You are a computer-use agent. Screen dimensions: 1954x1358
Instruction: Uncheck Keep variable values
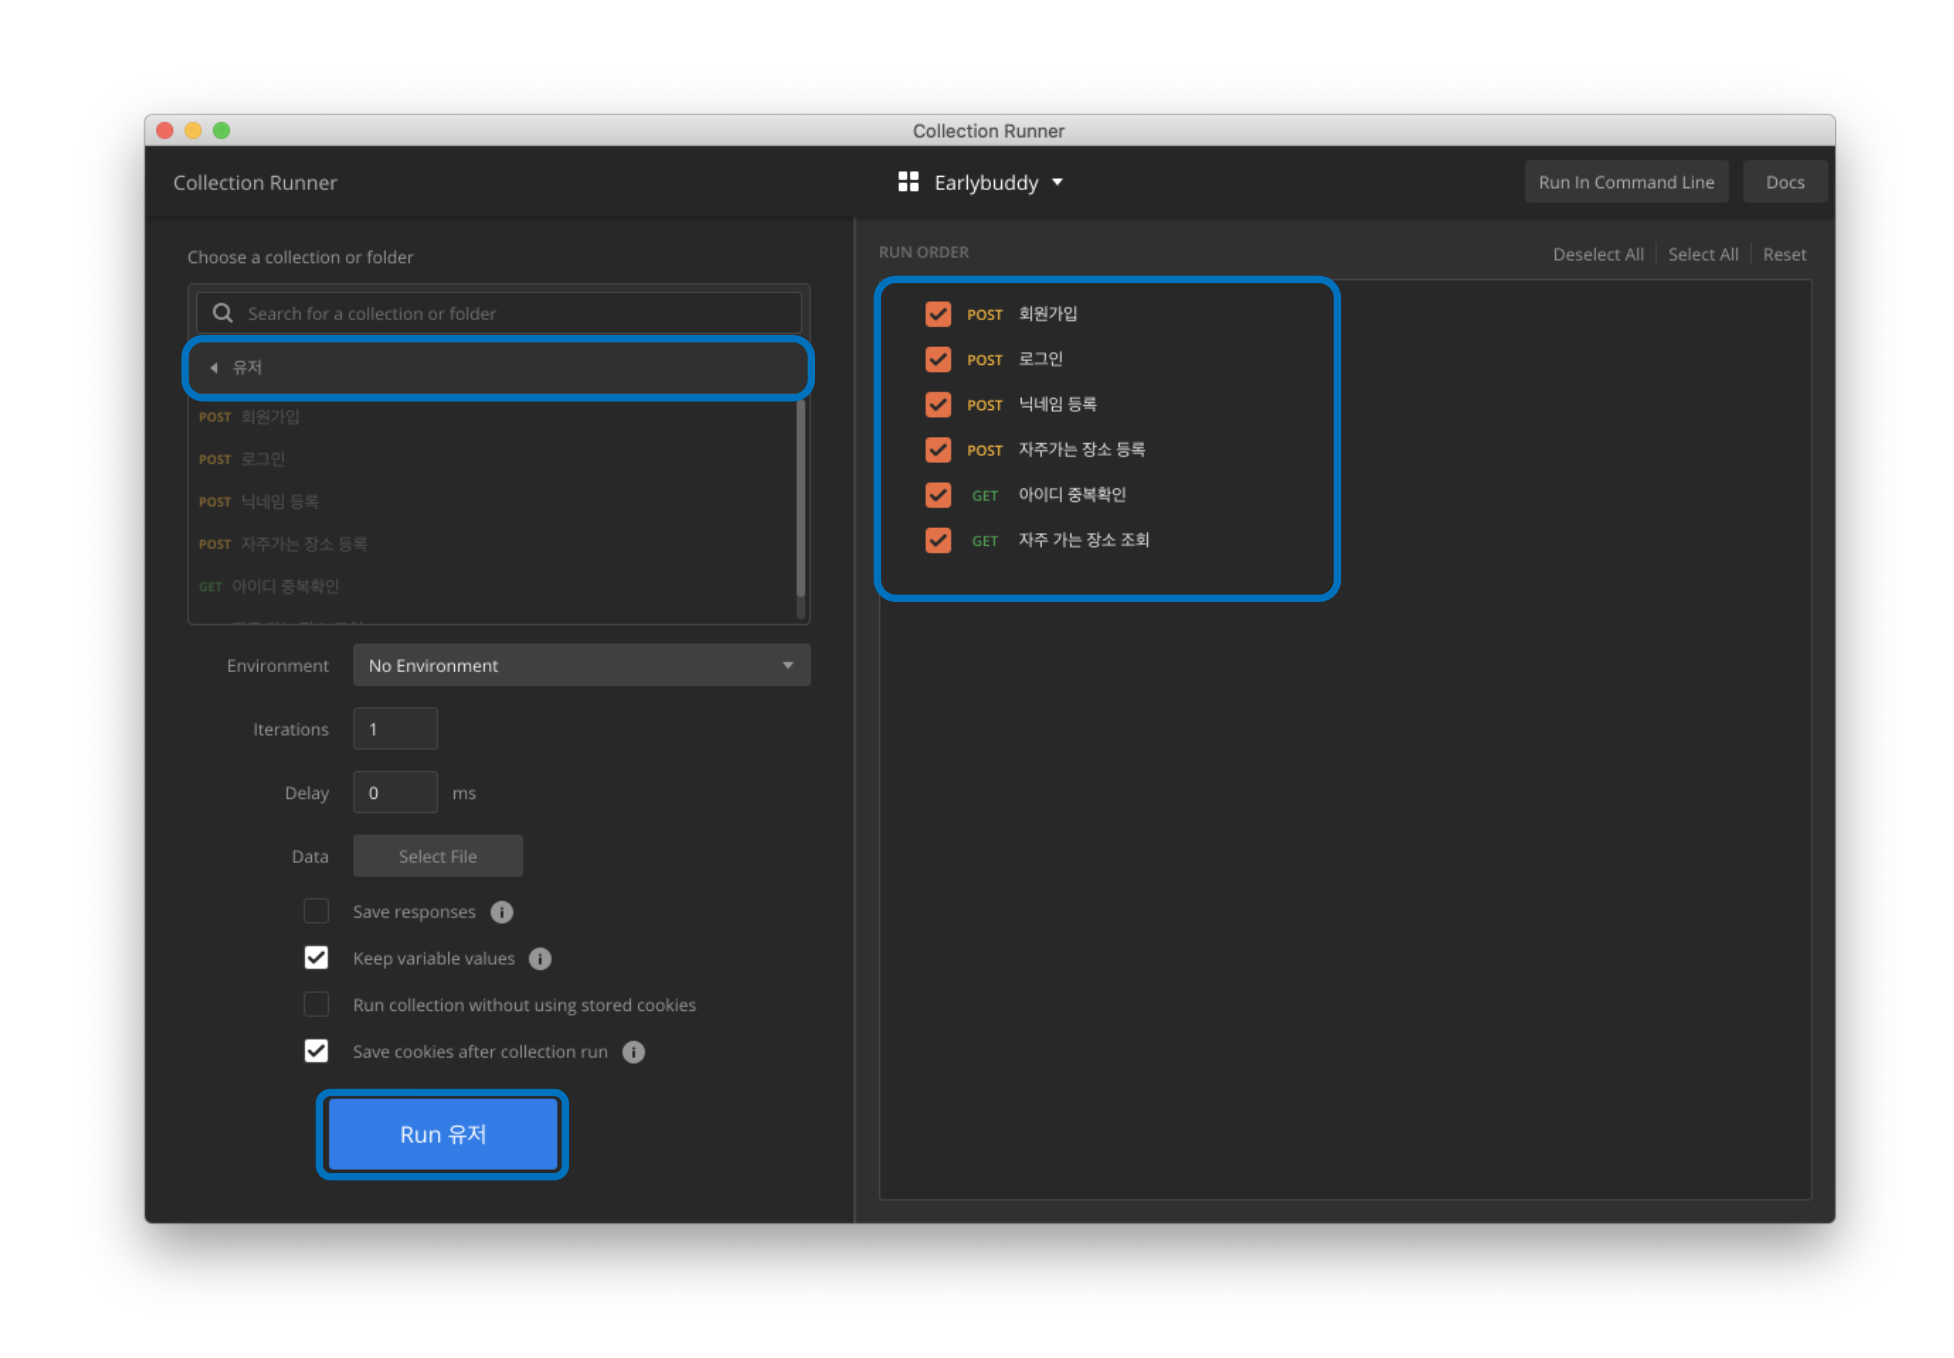(x=316, y=958)
